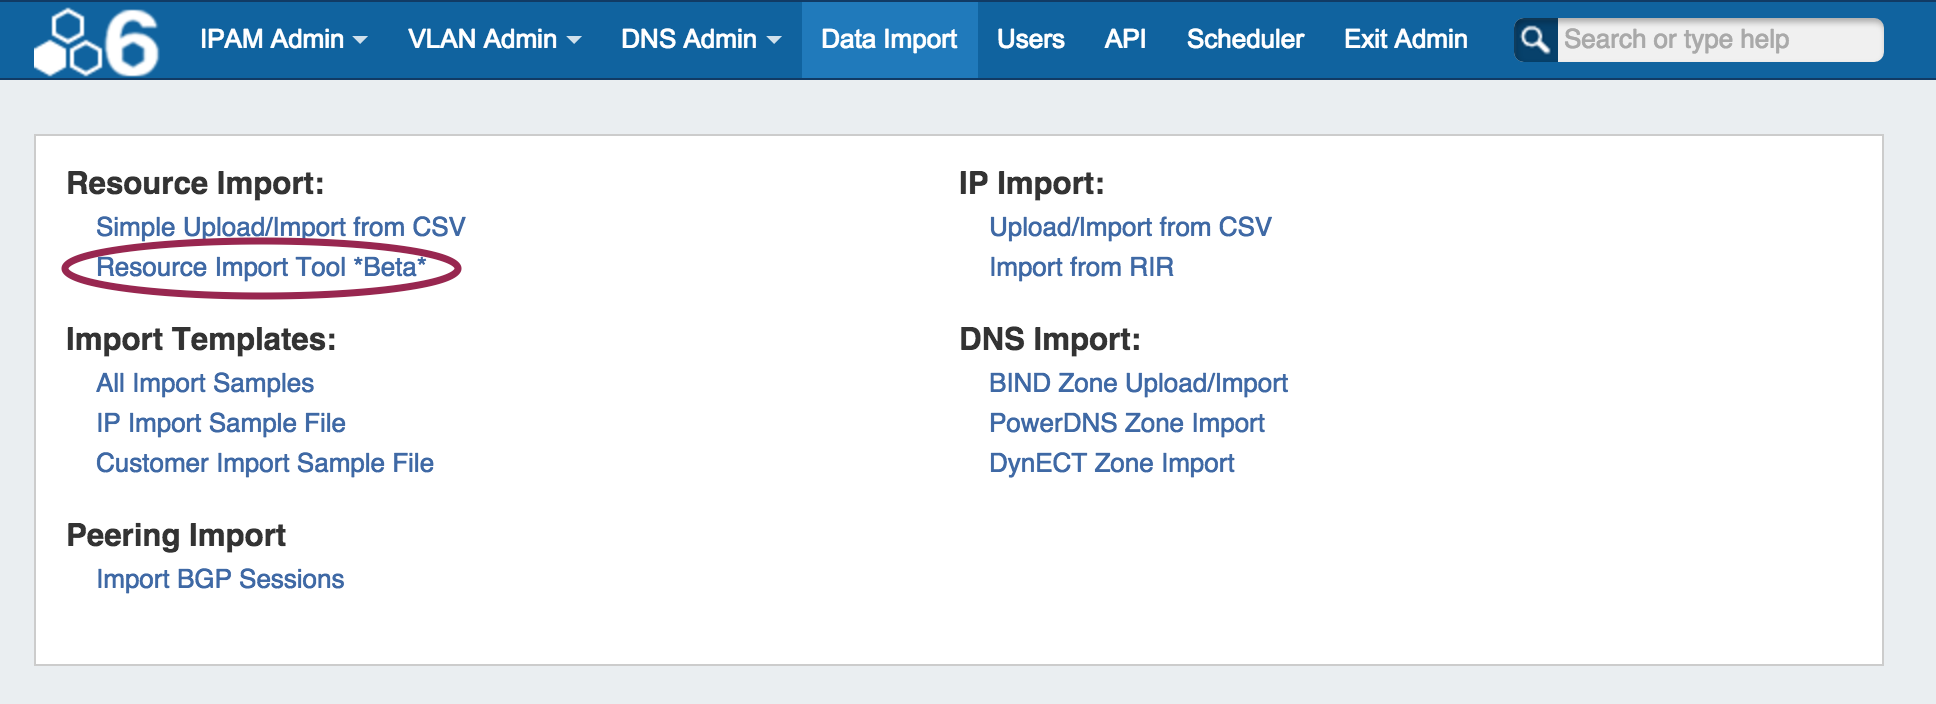Open the Scheduler page

coord(1245,39)
